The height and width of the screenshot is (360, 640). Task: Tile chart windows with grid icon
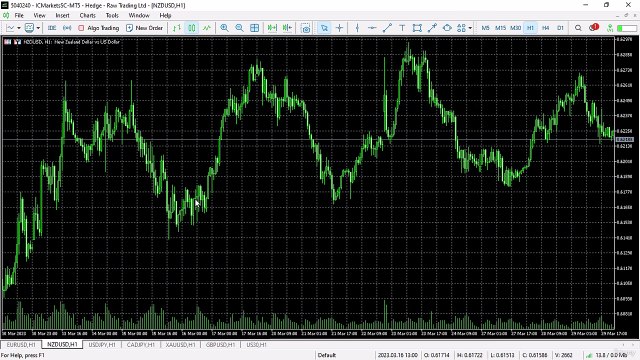click(254, 28)
